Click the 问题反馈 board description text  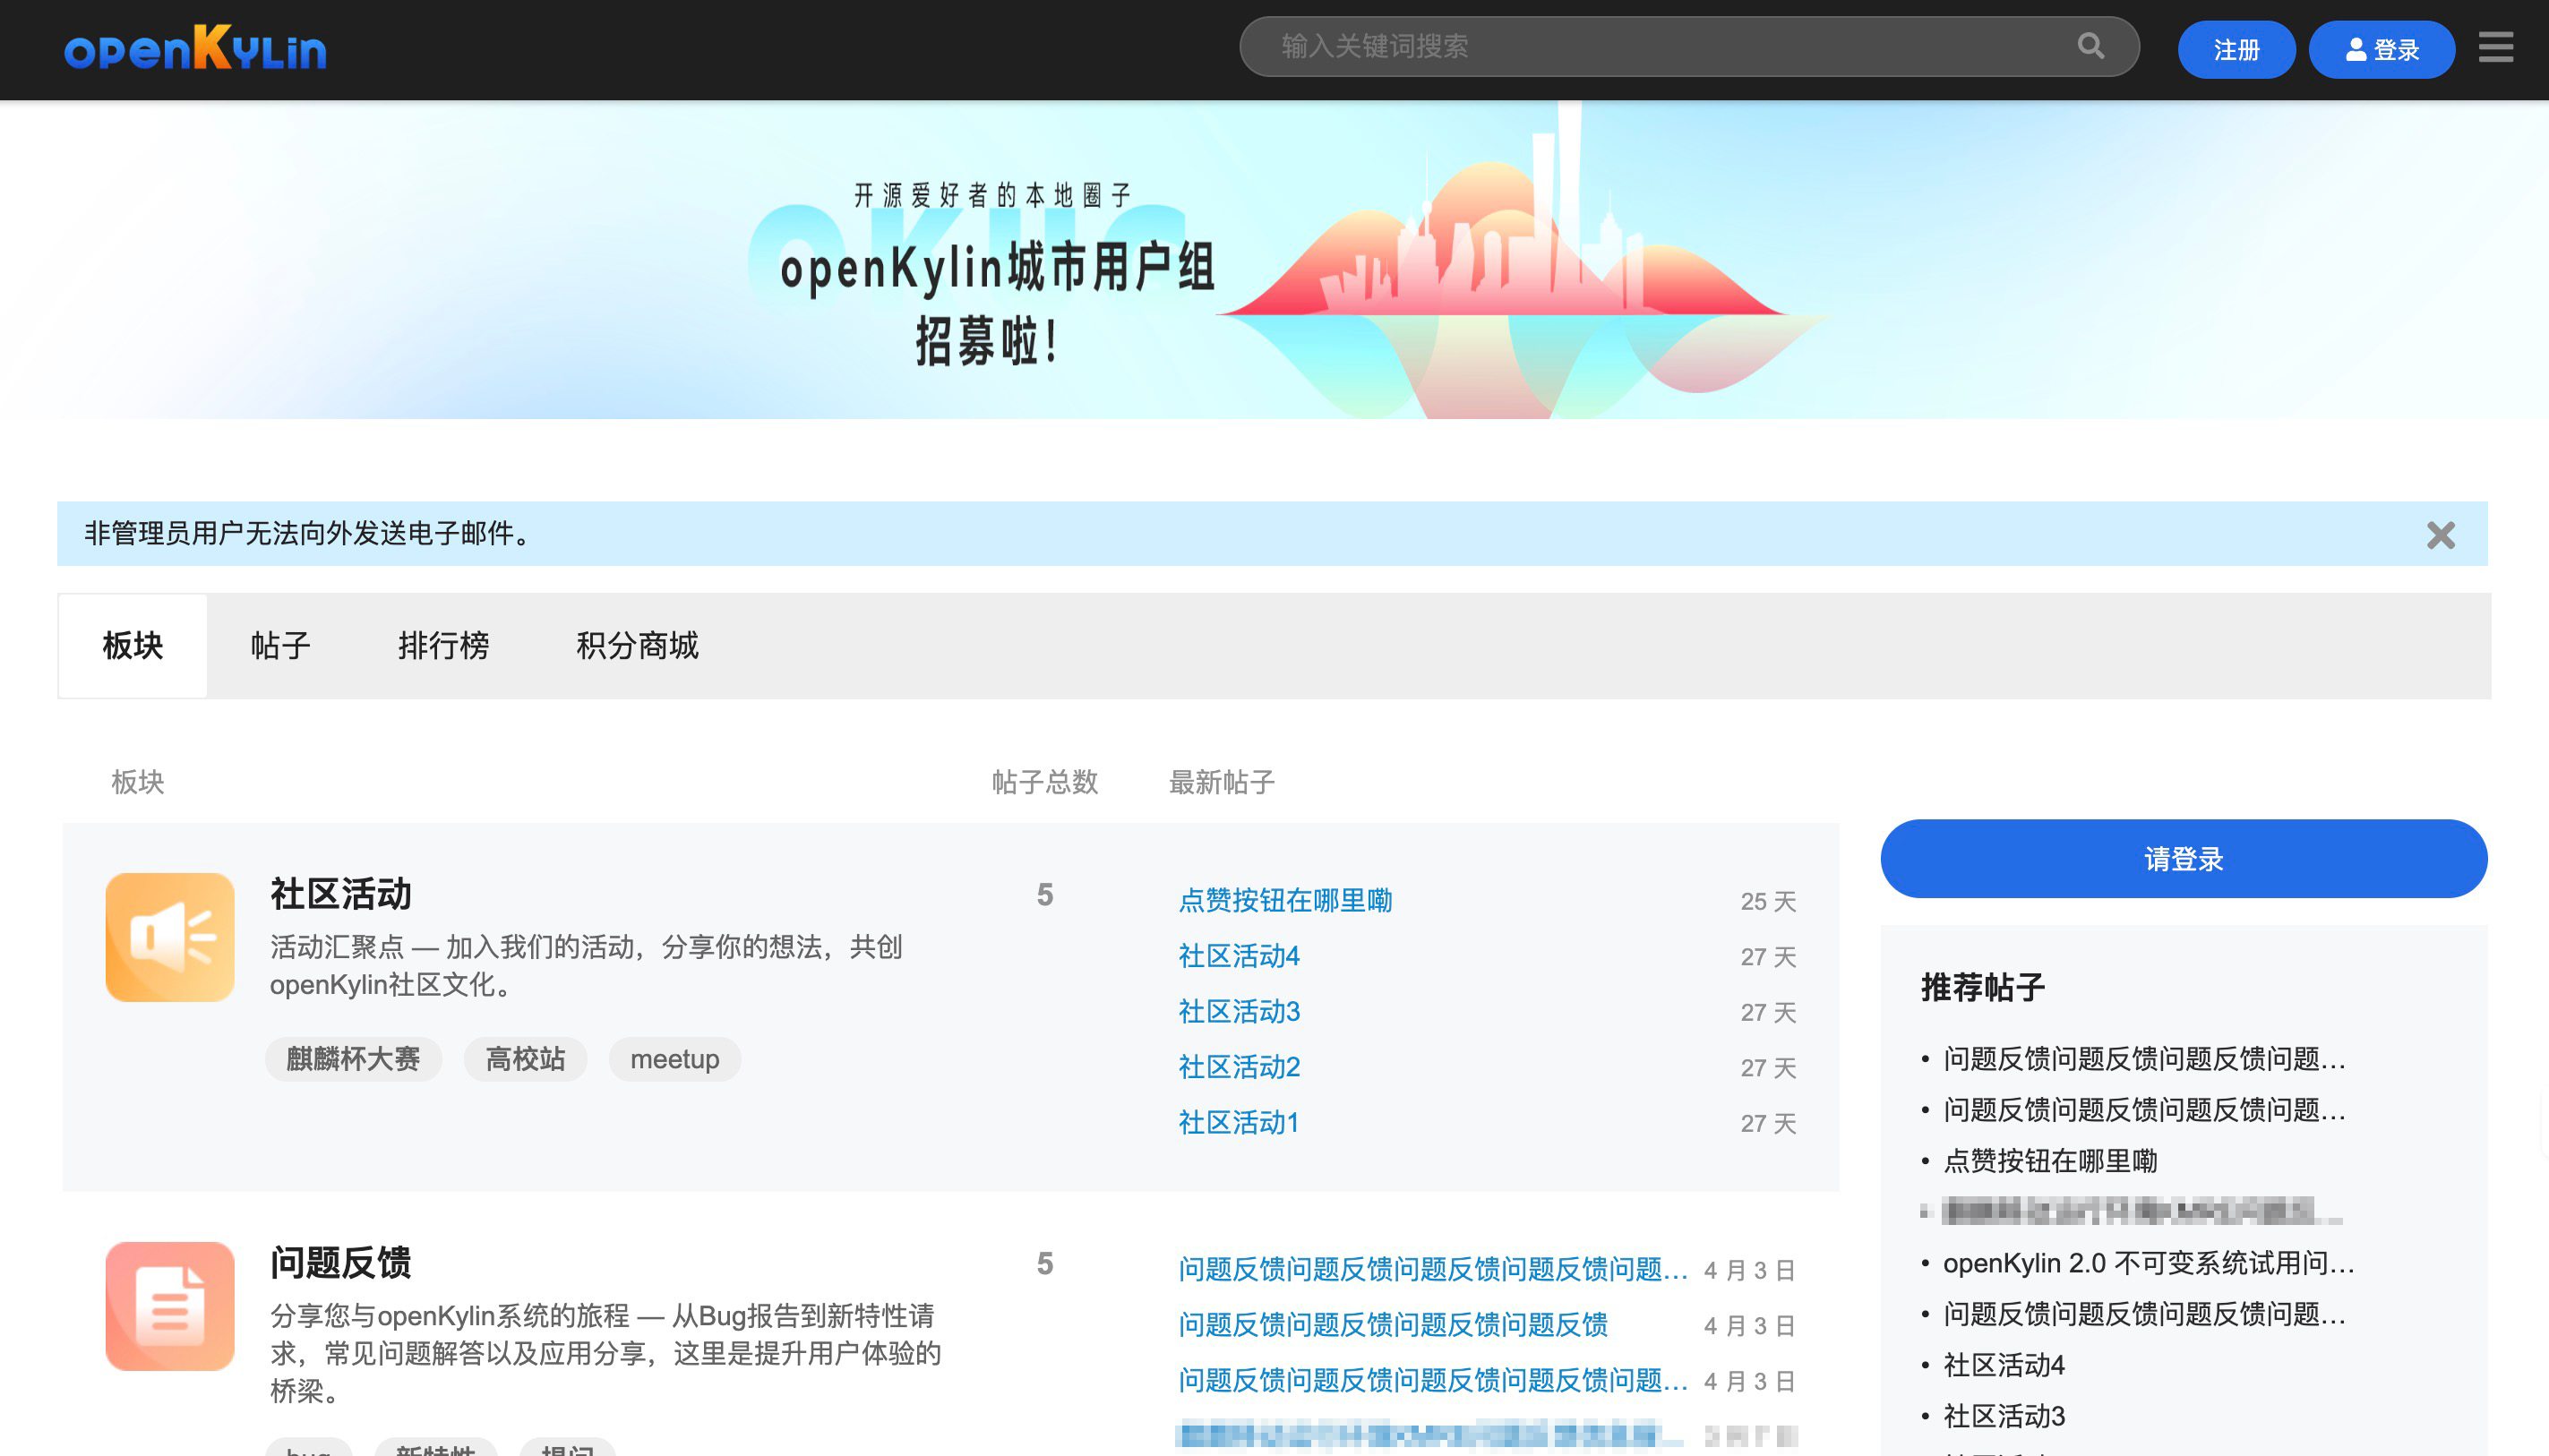605,1353
